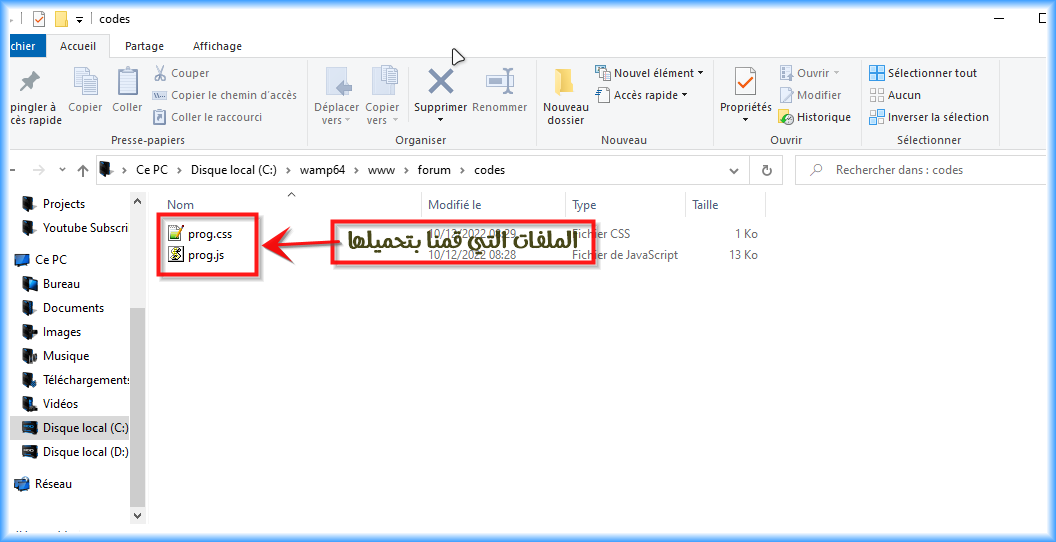Open Nouvel élément dropdown

(x=649, y=73)
